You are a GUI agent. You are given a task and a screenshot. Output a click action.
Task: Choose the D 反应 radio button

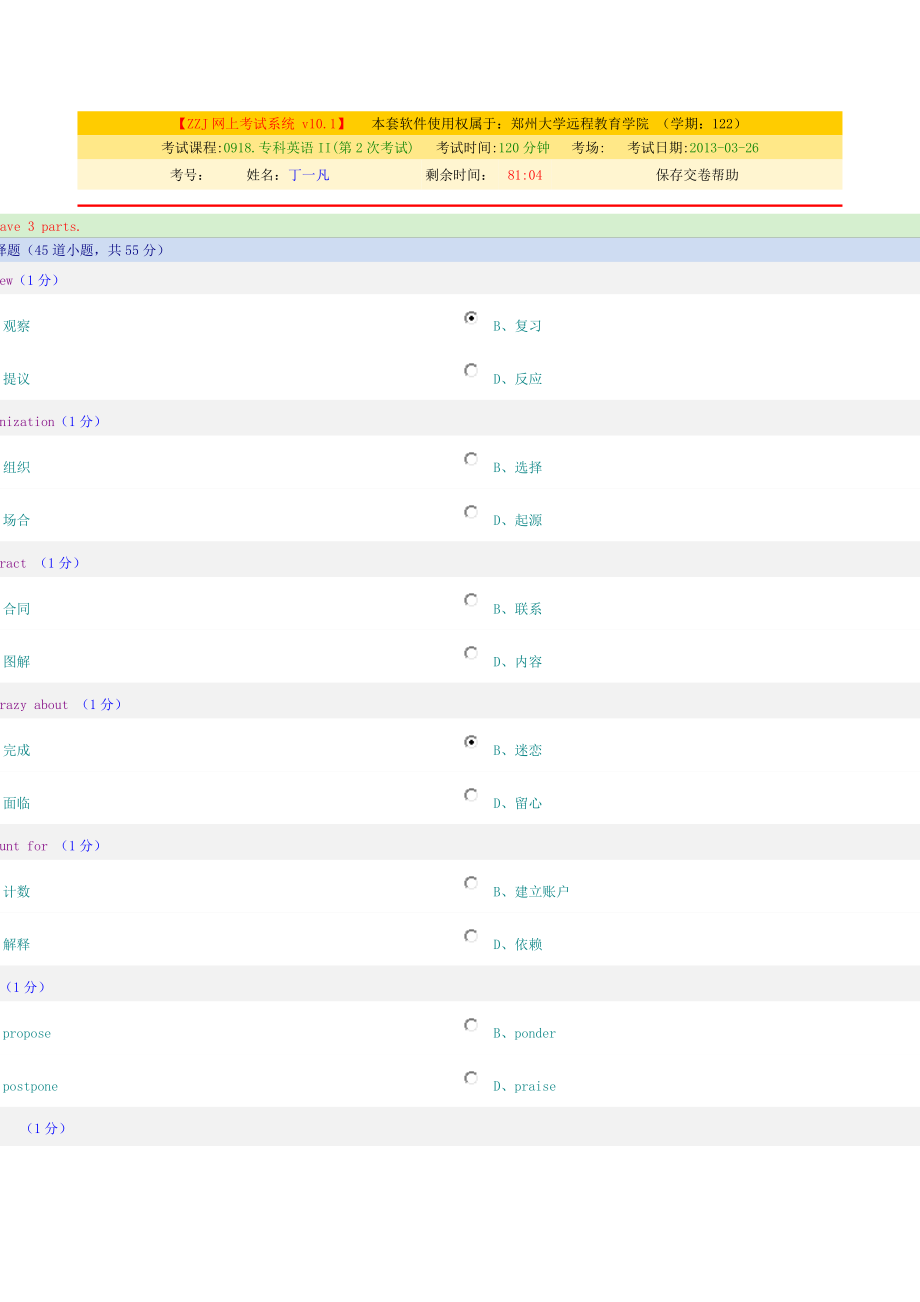click(x=471, y=371)
